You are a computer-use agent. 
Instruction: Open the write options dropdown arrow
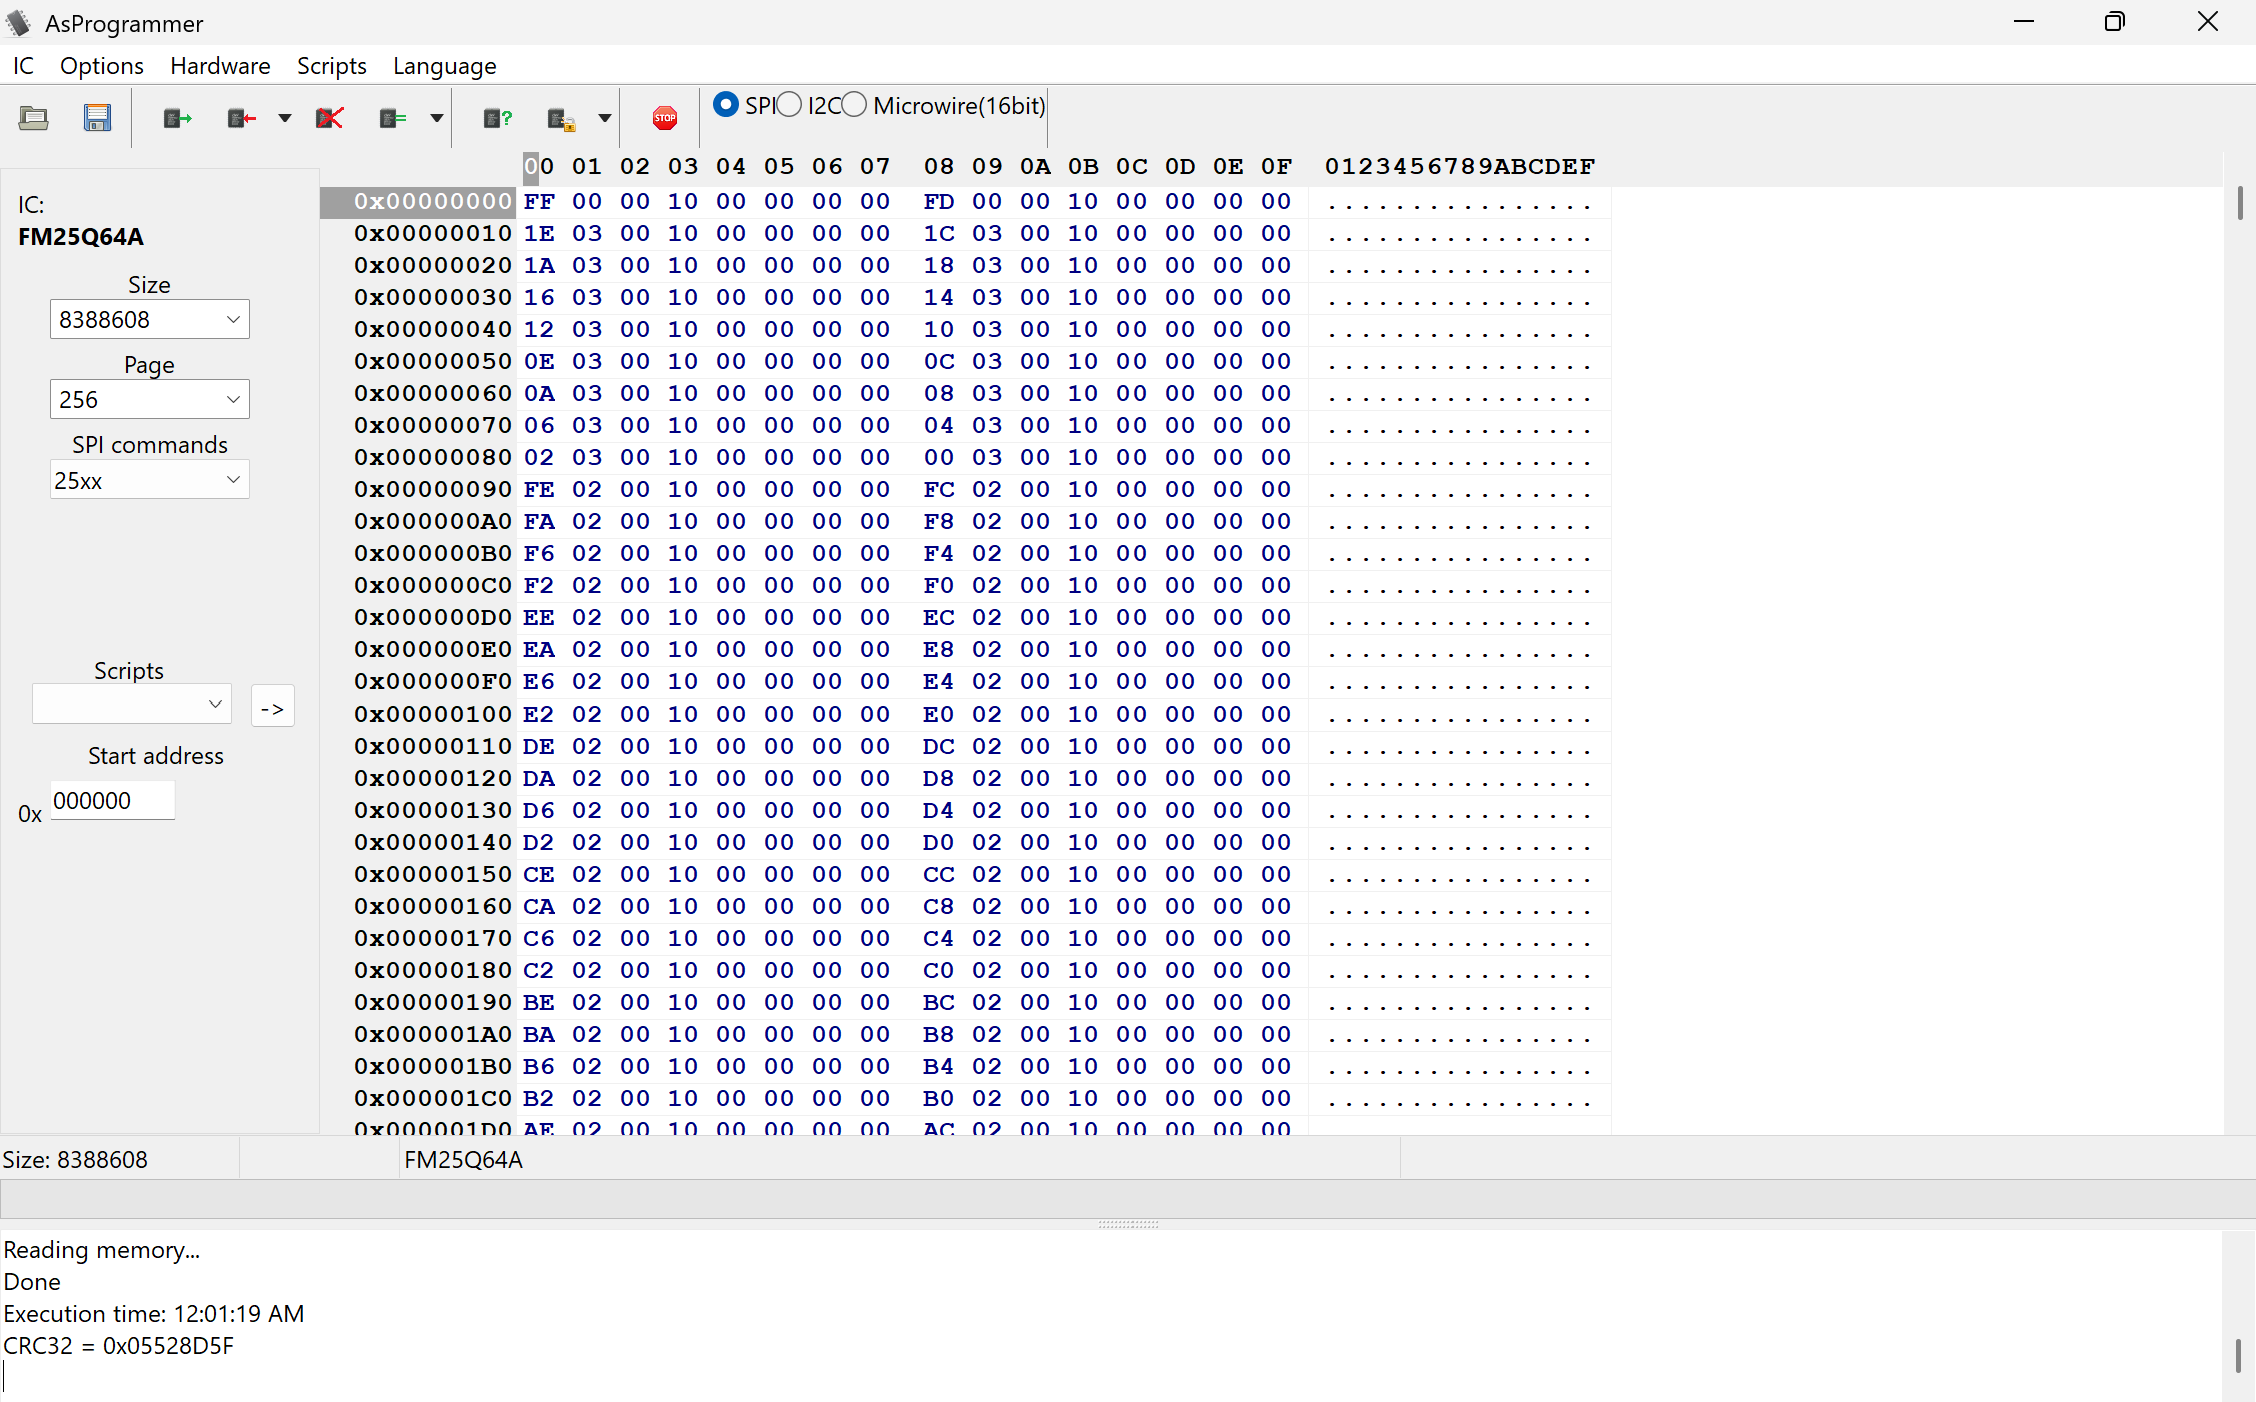coord(285,118)
